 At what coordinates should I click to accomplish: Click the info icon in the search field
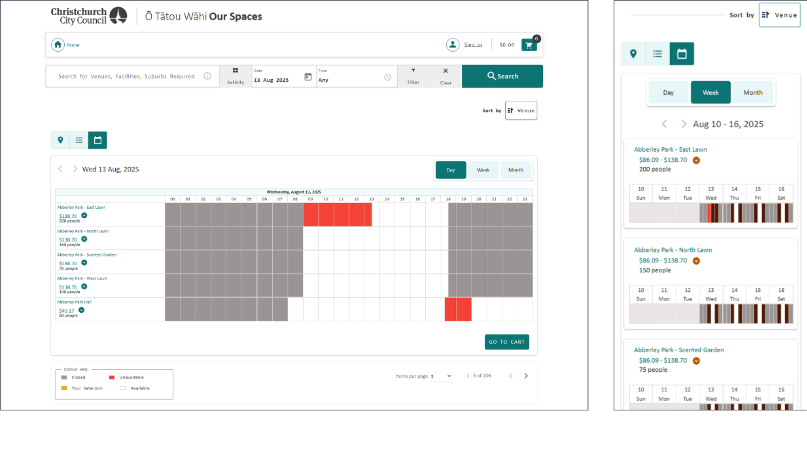[x=207, y=77]
